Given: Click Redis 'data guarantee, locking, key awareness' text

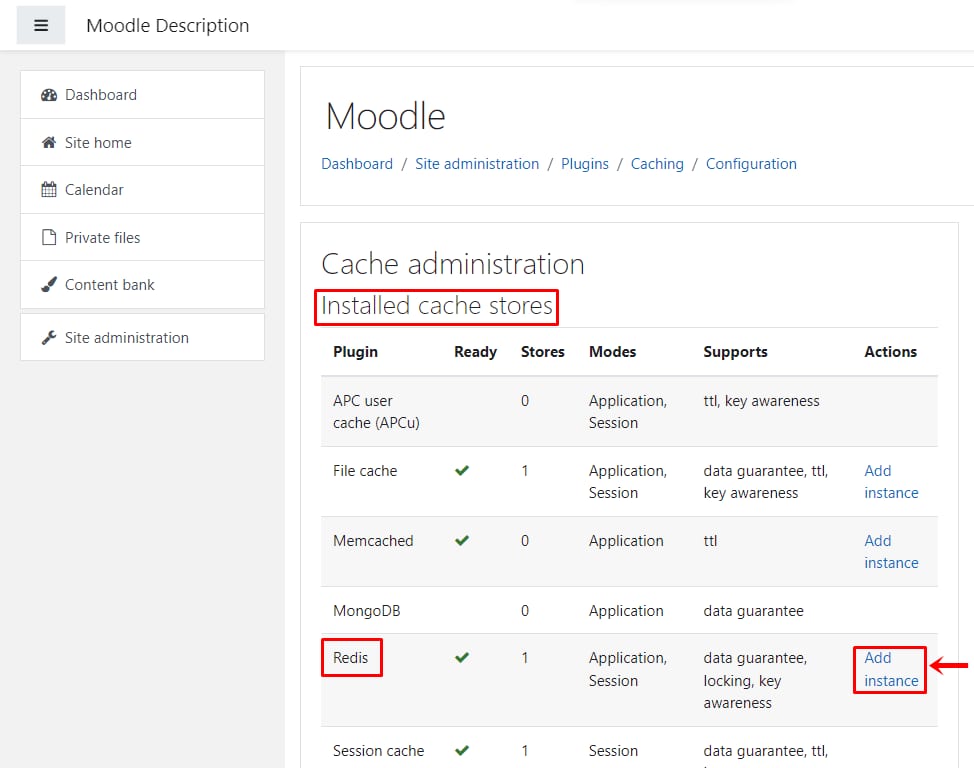Looking at the screenshot, I should point(755,680).
